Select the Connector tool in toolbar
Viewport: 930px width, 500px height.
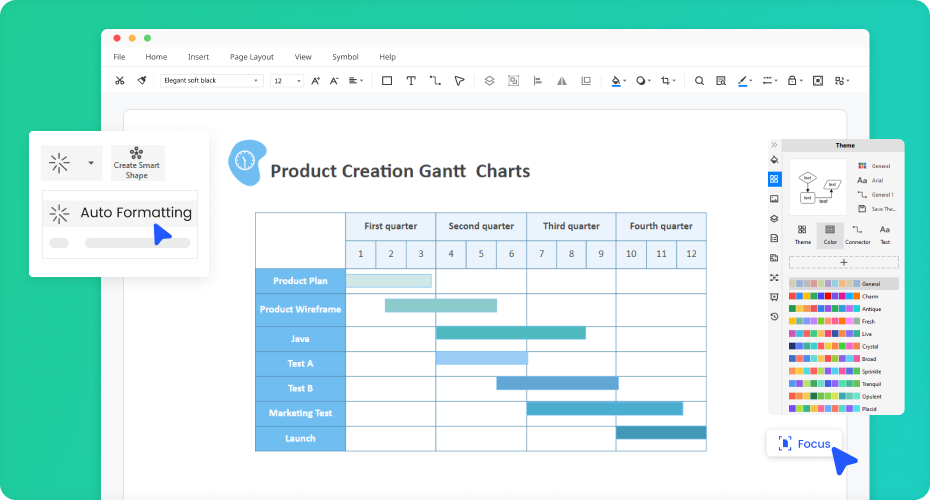point(435,81)
